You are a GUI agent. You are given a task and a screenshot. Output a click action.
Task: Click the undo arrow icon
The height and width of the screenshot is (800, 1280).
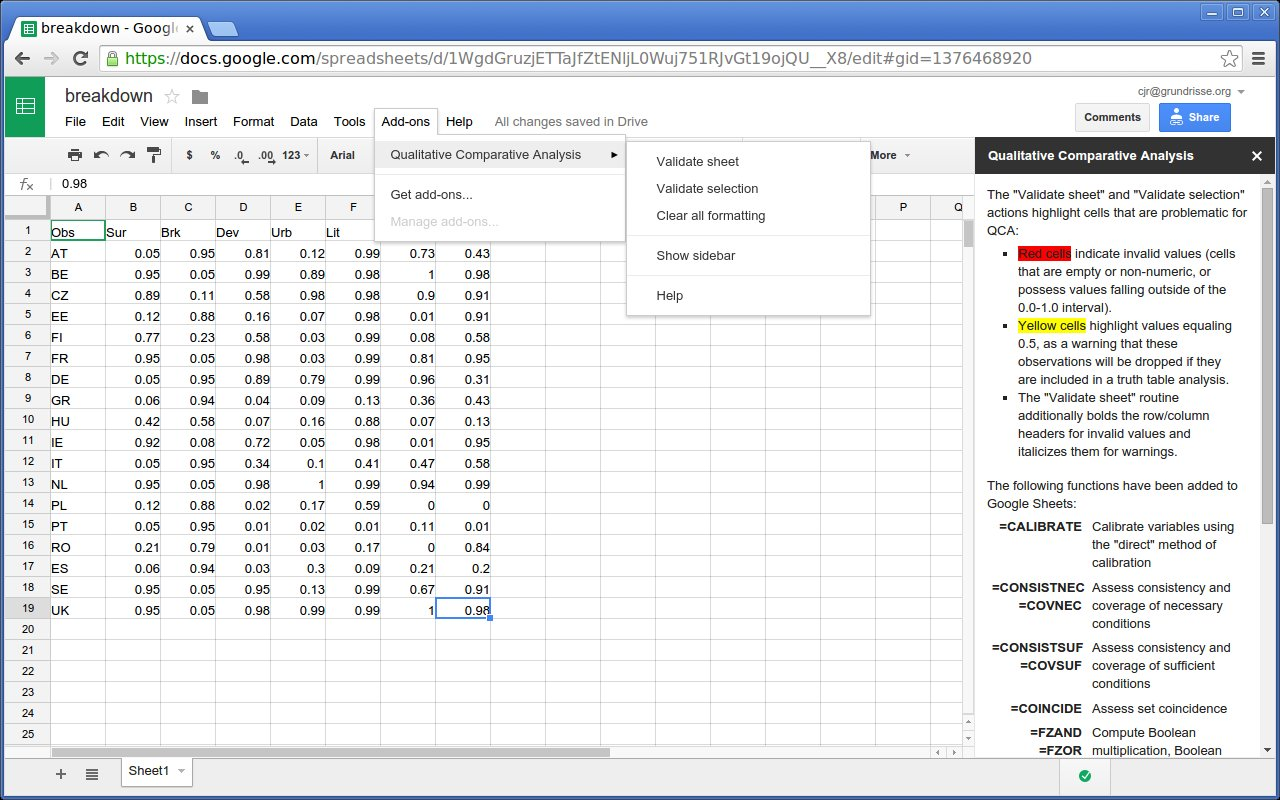click(x=101, y=155)
